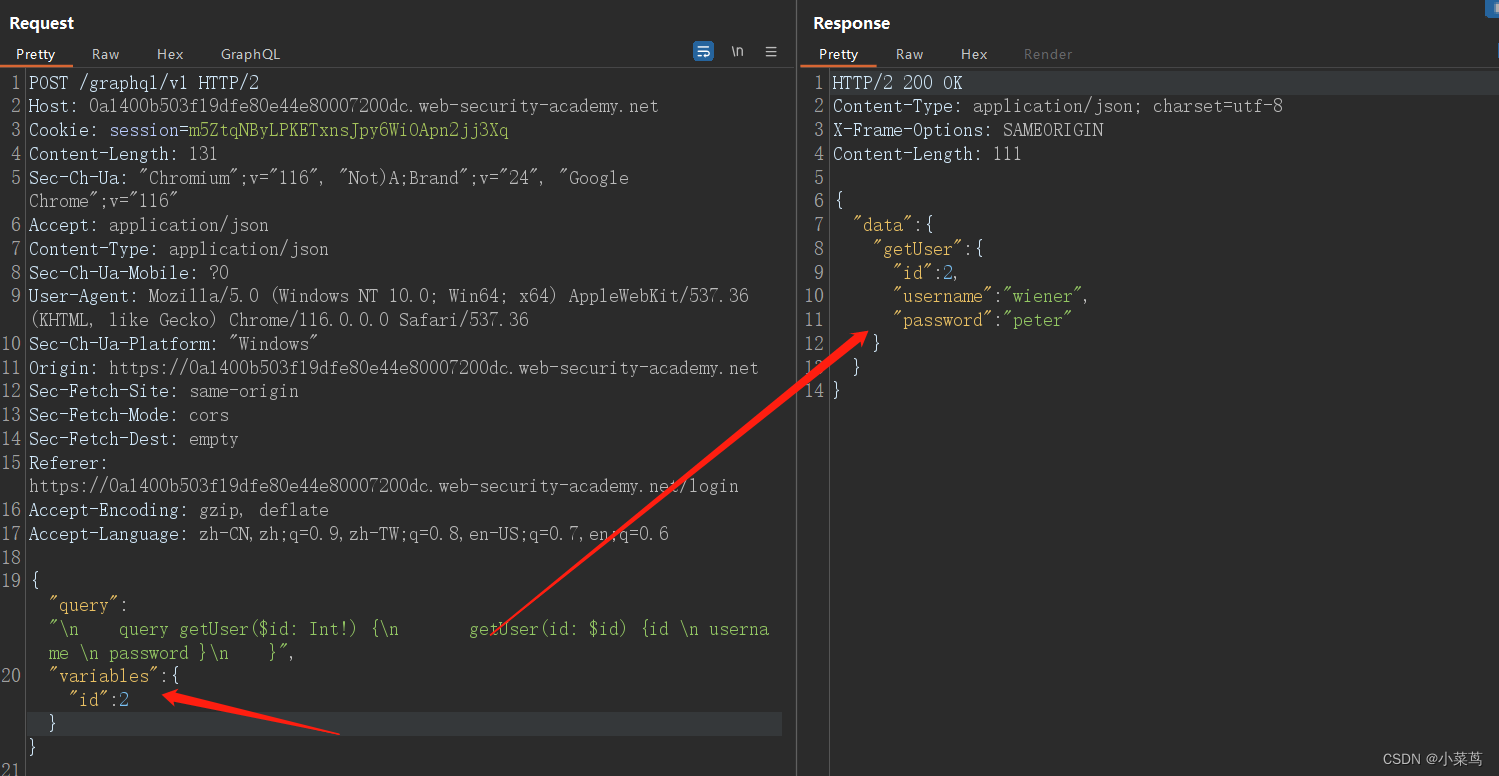The image size is (1499, 776).
Task: Click the "getUser" key in response JSON
Action: click(x=917, y=249)
